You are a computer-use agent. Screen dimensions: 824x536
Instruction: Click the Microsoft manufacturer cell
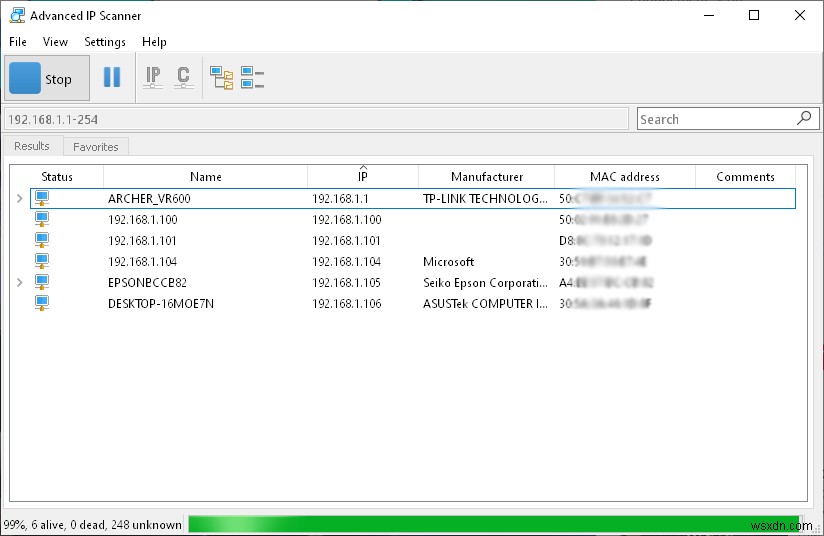(x=448, y=262)
